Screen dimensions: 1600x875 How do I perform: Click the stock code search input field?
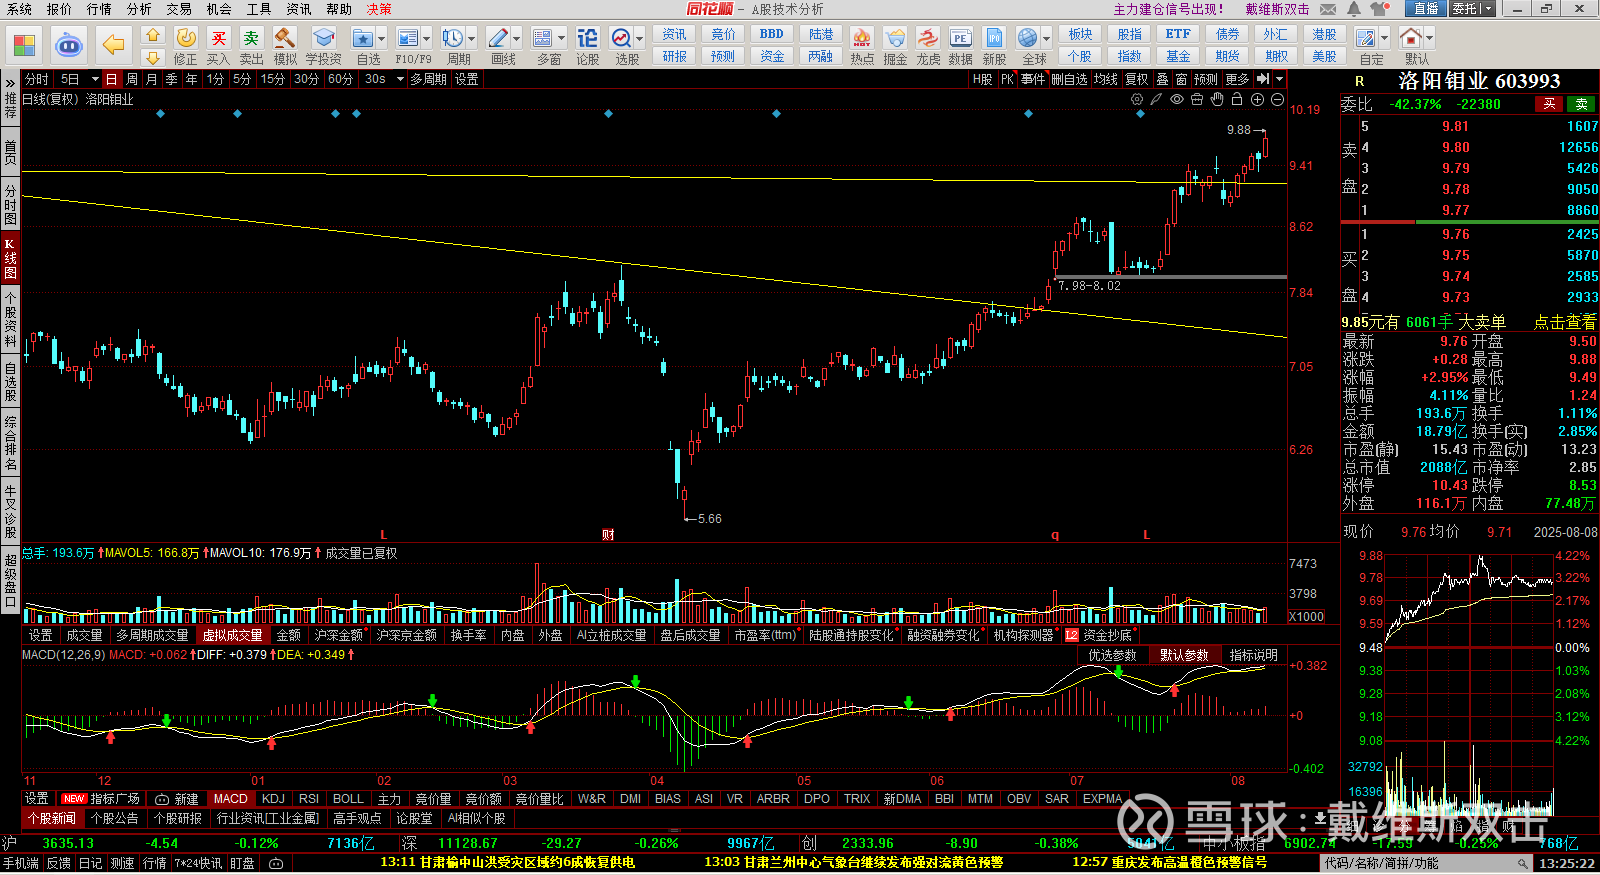pos(1427,863)
